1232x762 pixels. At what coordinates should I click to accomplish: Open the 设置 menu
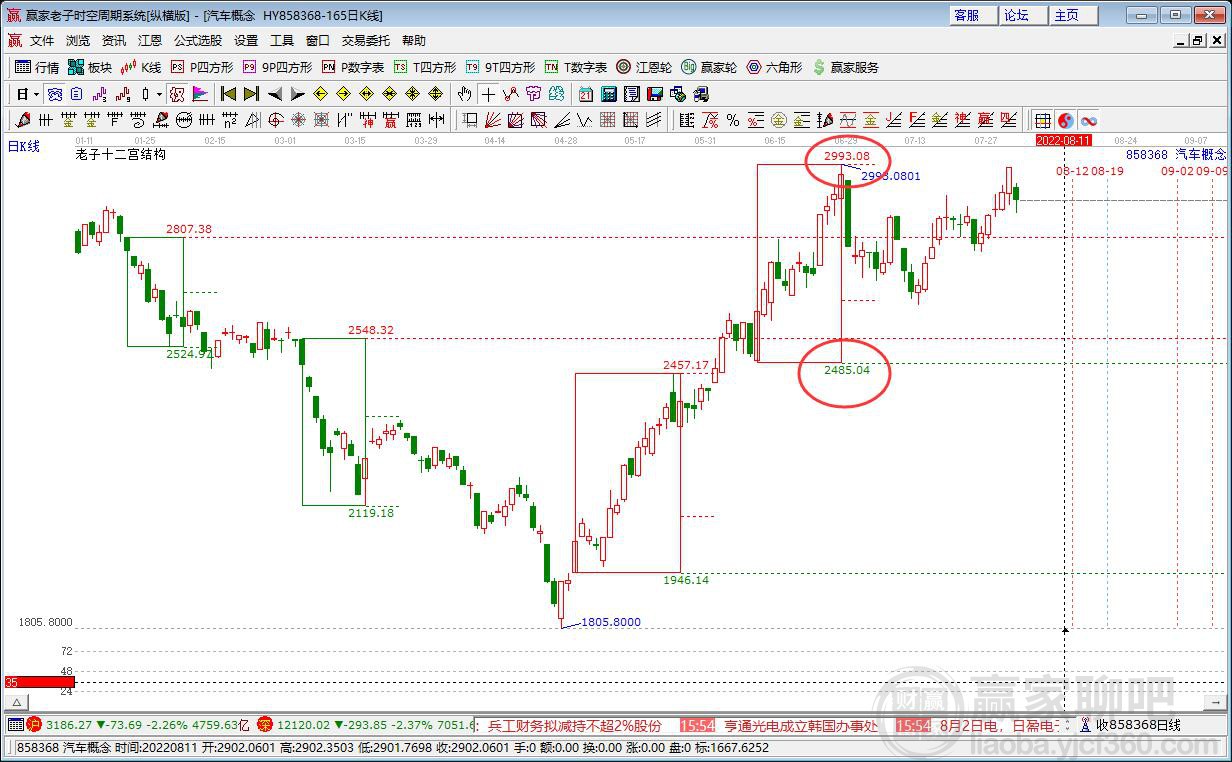tap(246, 41)
